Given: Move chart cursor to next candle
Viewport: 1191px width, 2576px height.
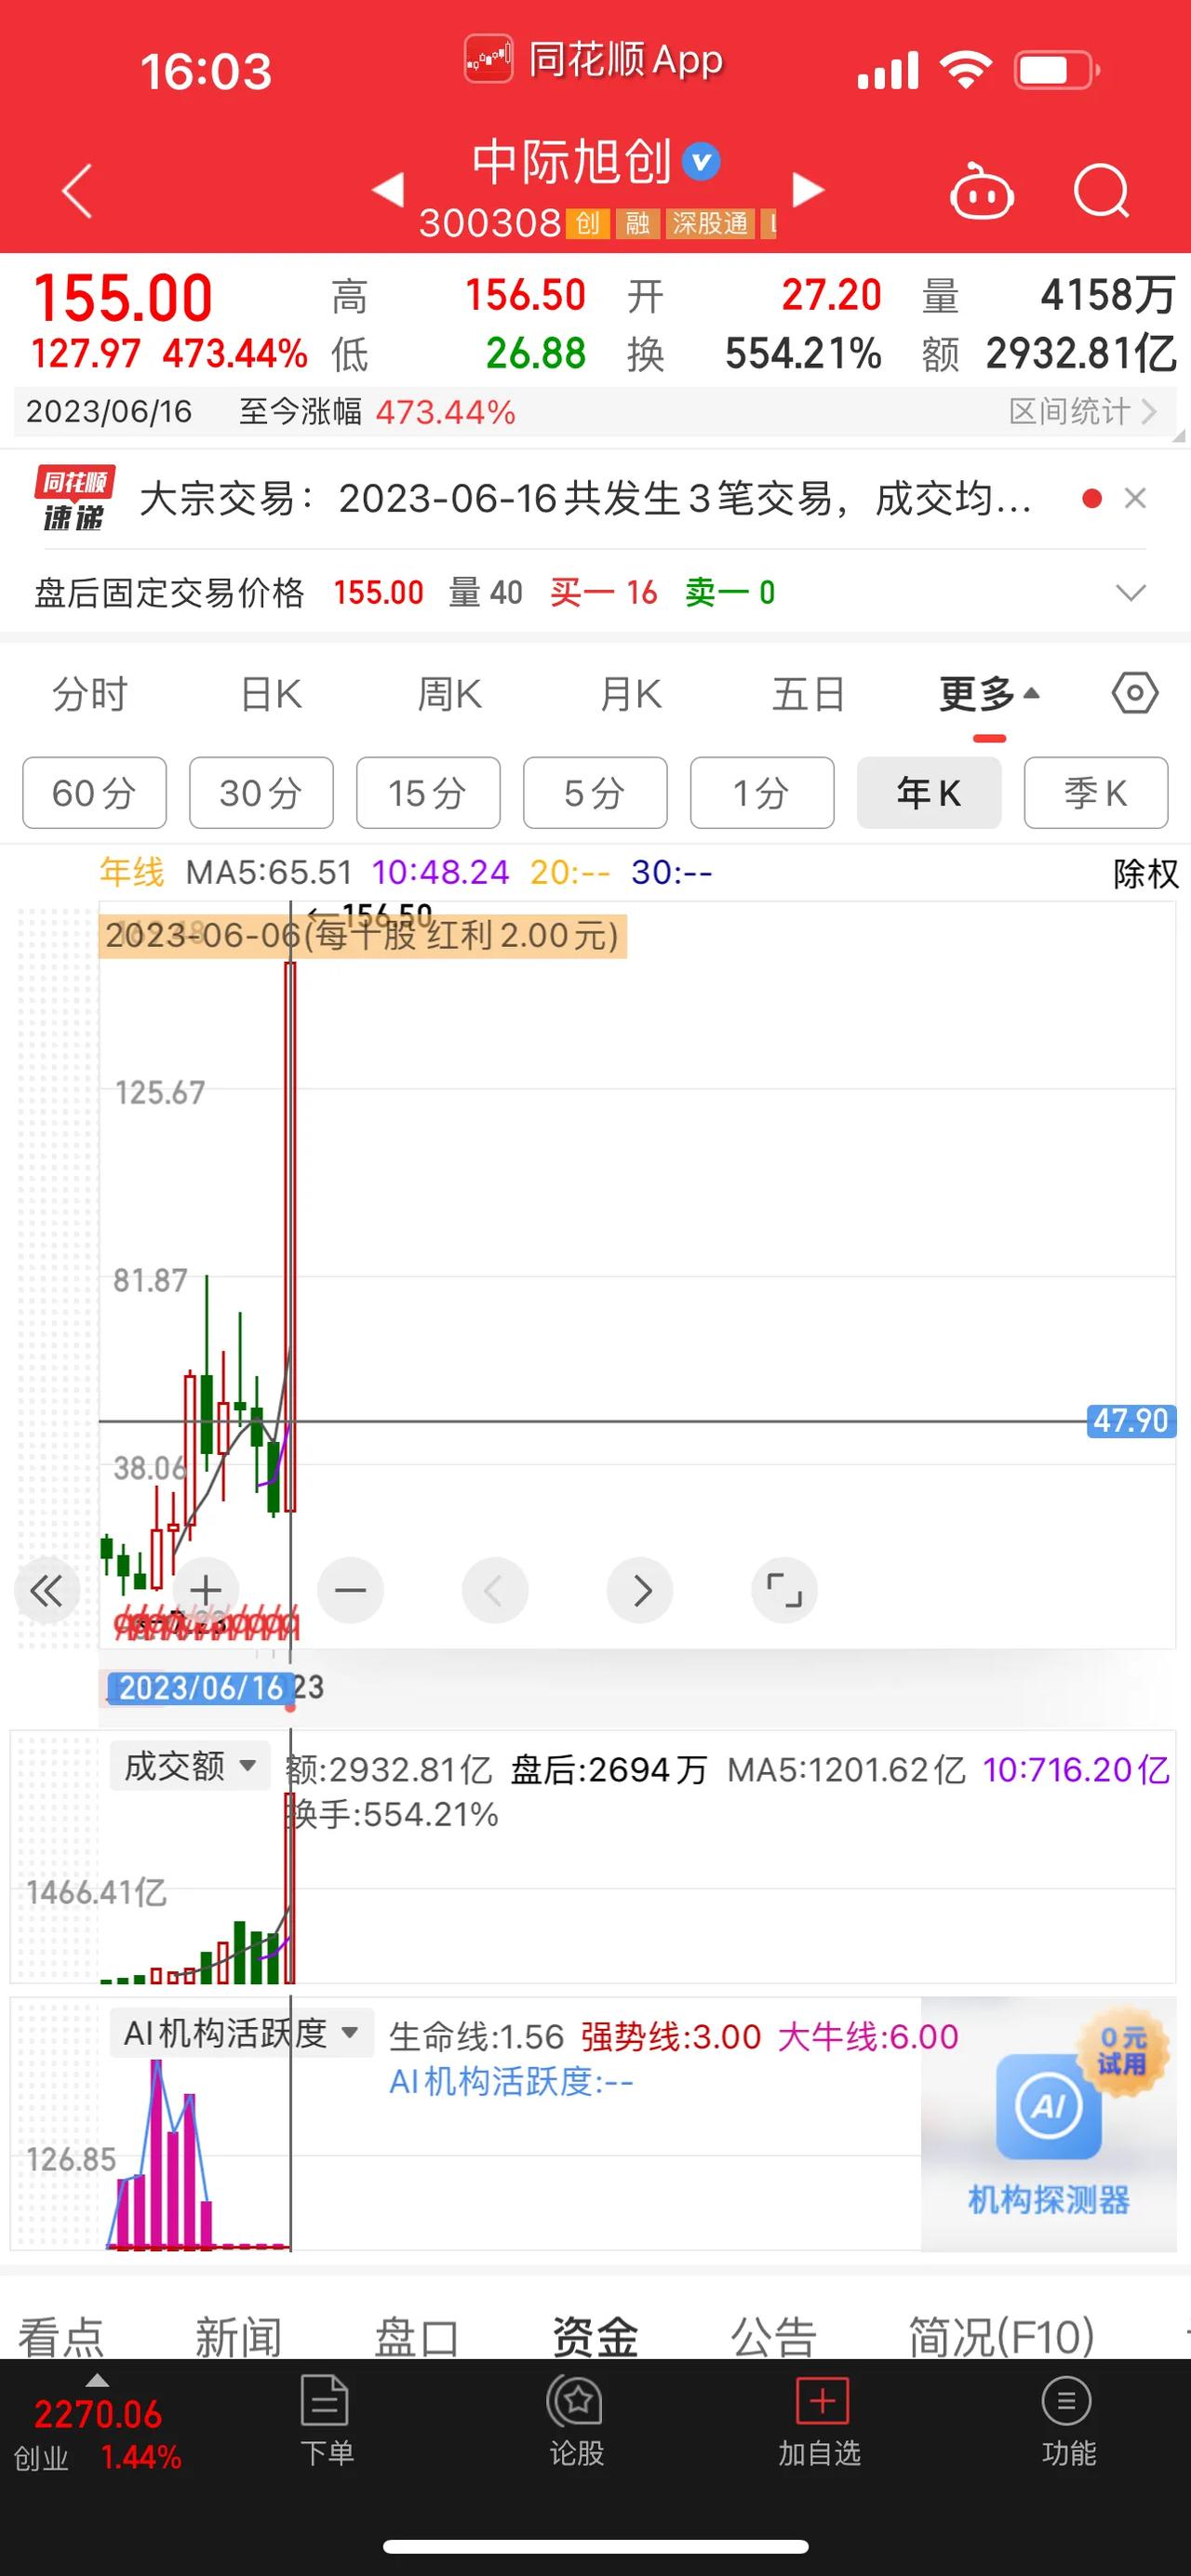Looking at the screenshot, I should 640,1590.
